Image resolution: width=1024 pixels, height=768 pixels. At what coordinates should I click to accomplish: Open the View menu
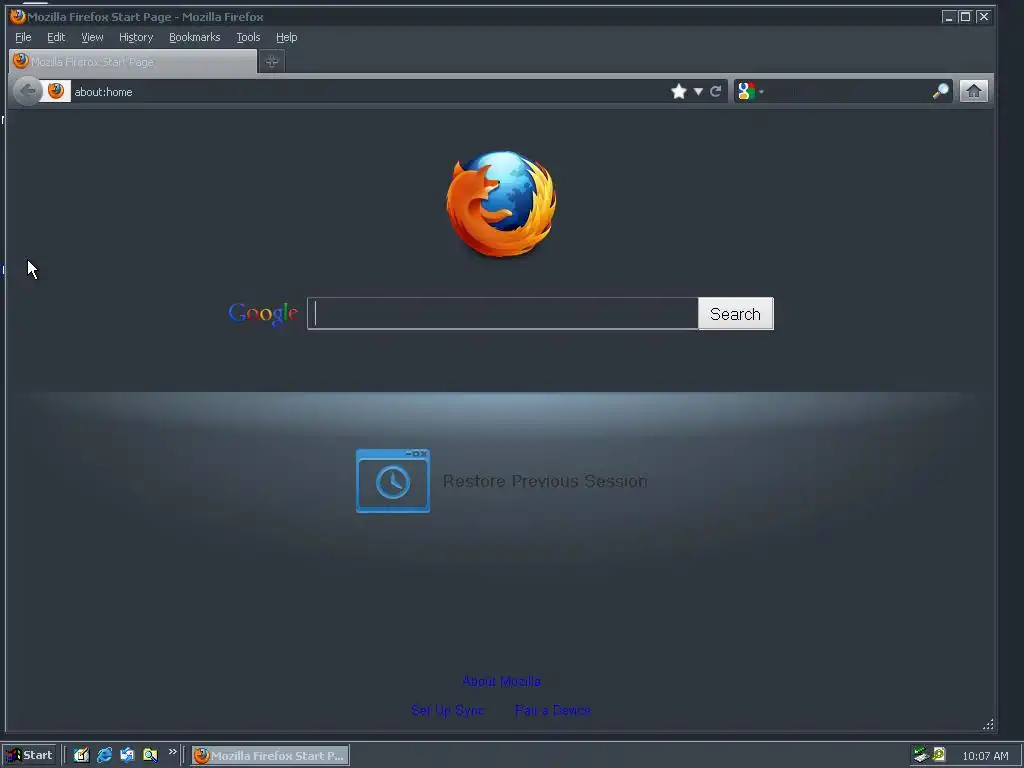(x=92, y=37)
